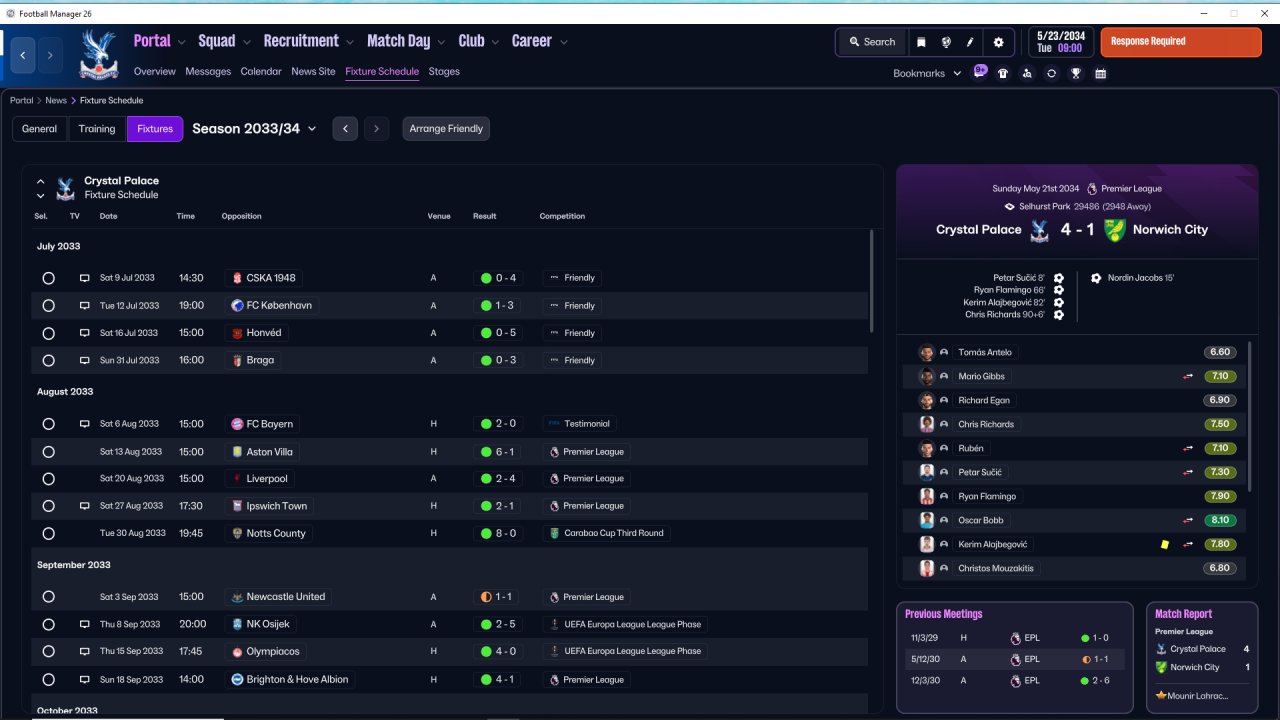Screen dimensions: 1280x720
Task: Click the 6 - 1 result against Aston Villa
Action: (496, 452)
